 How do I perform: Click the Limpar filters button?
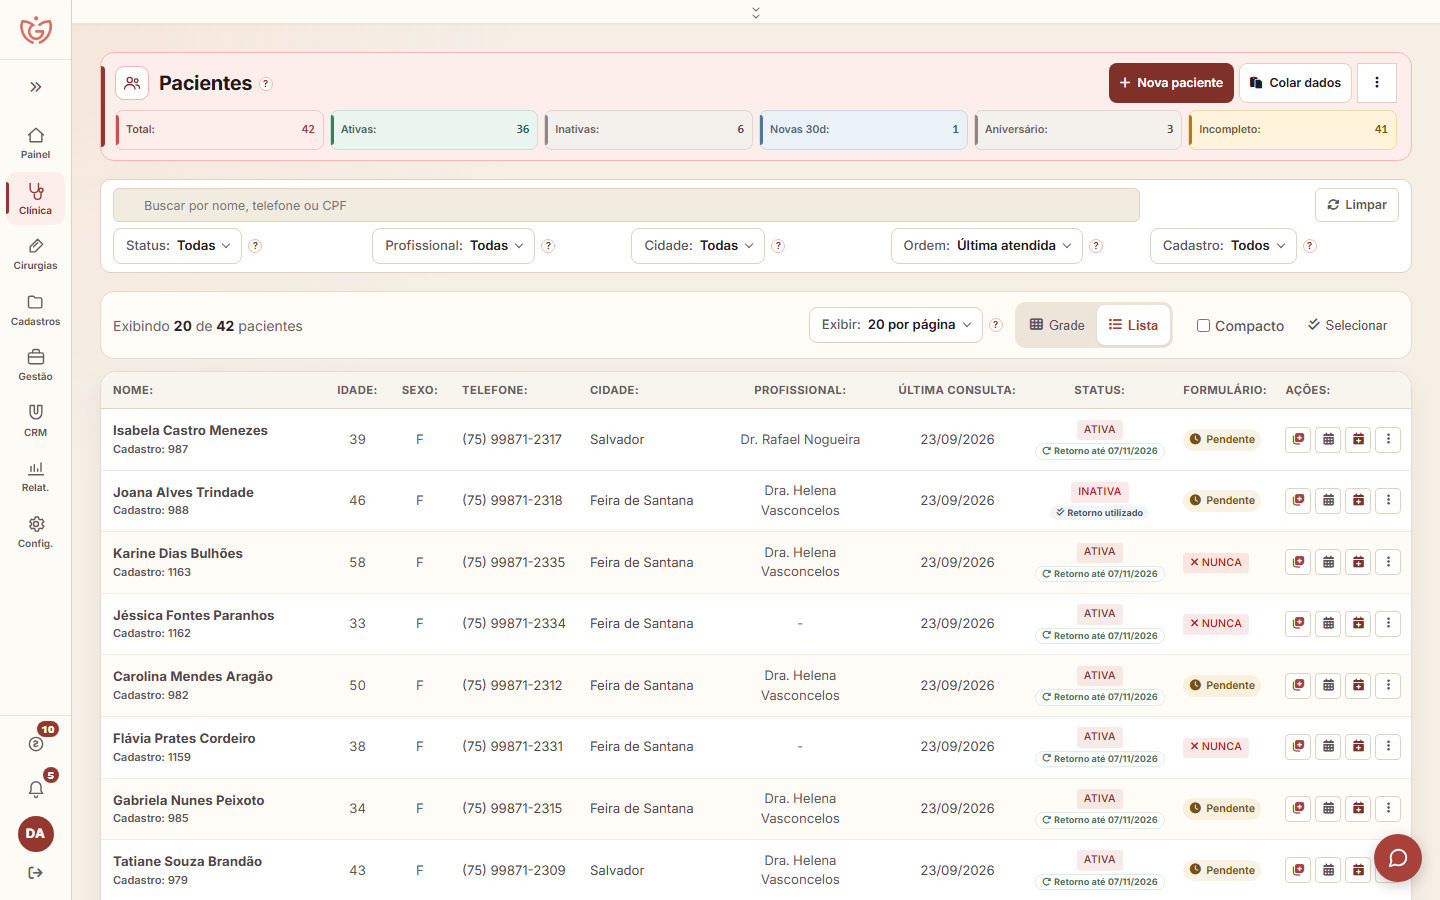(x=1357, y=205)
